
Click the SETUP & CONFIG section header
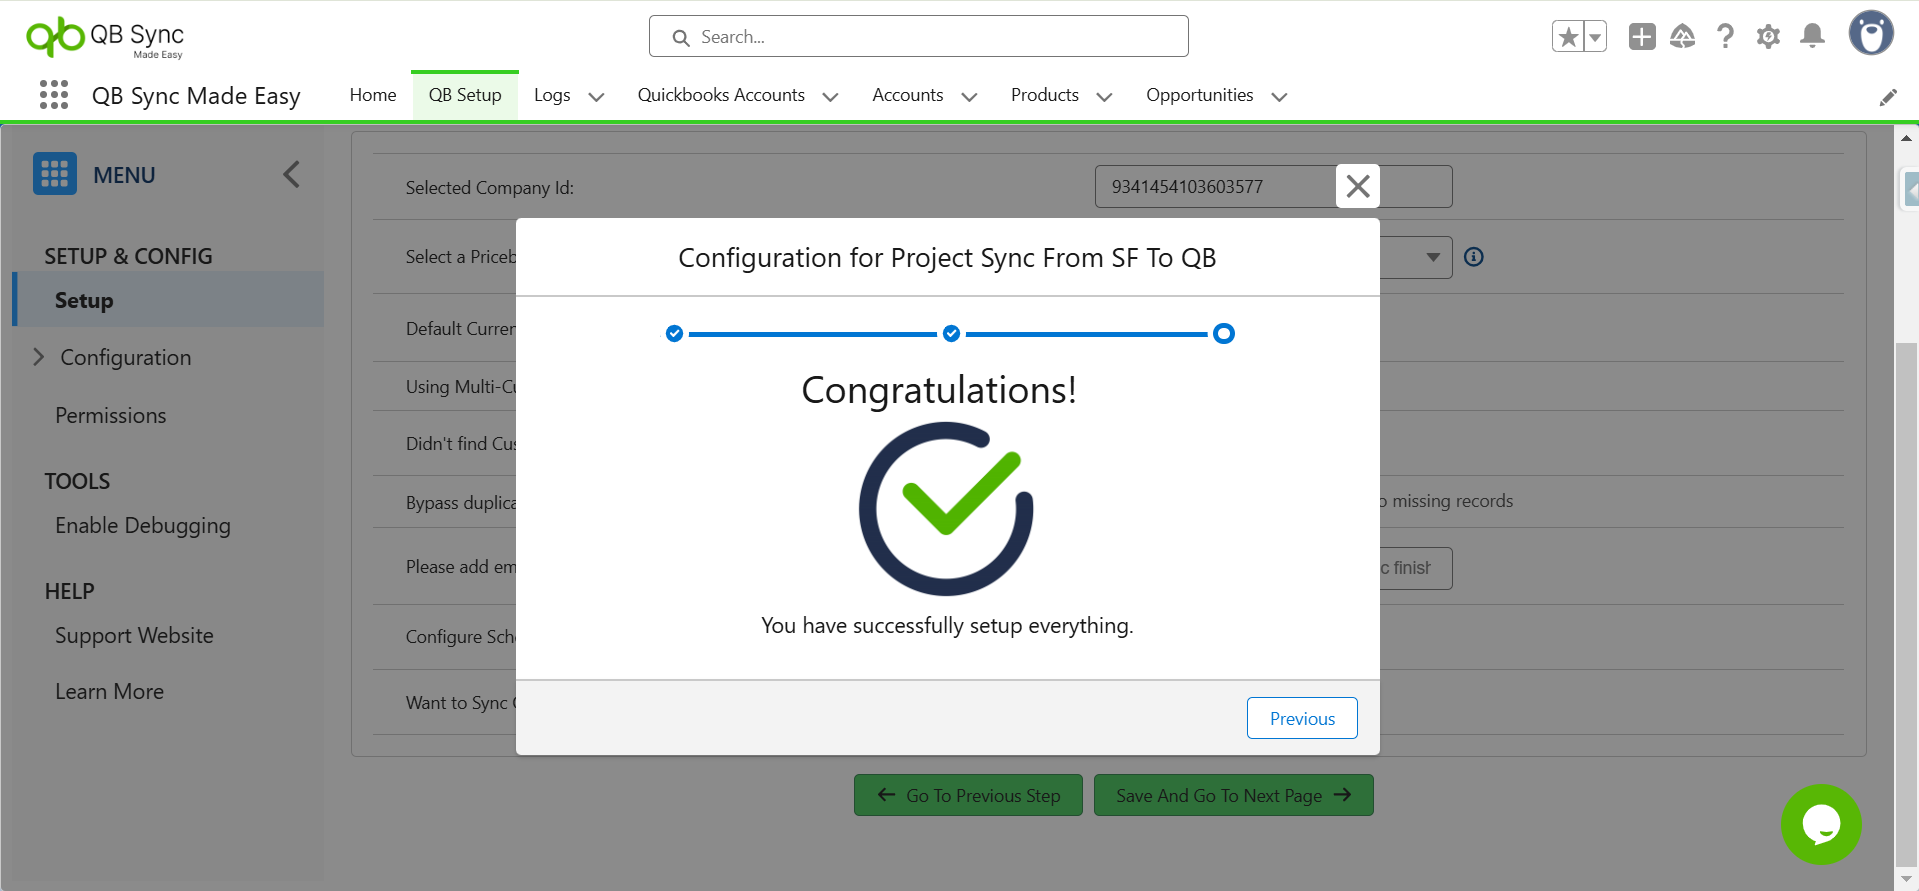tap(128, 256)
